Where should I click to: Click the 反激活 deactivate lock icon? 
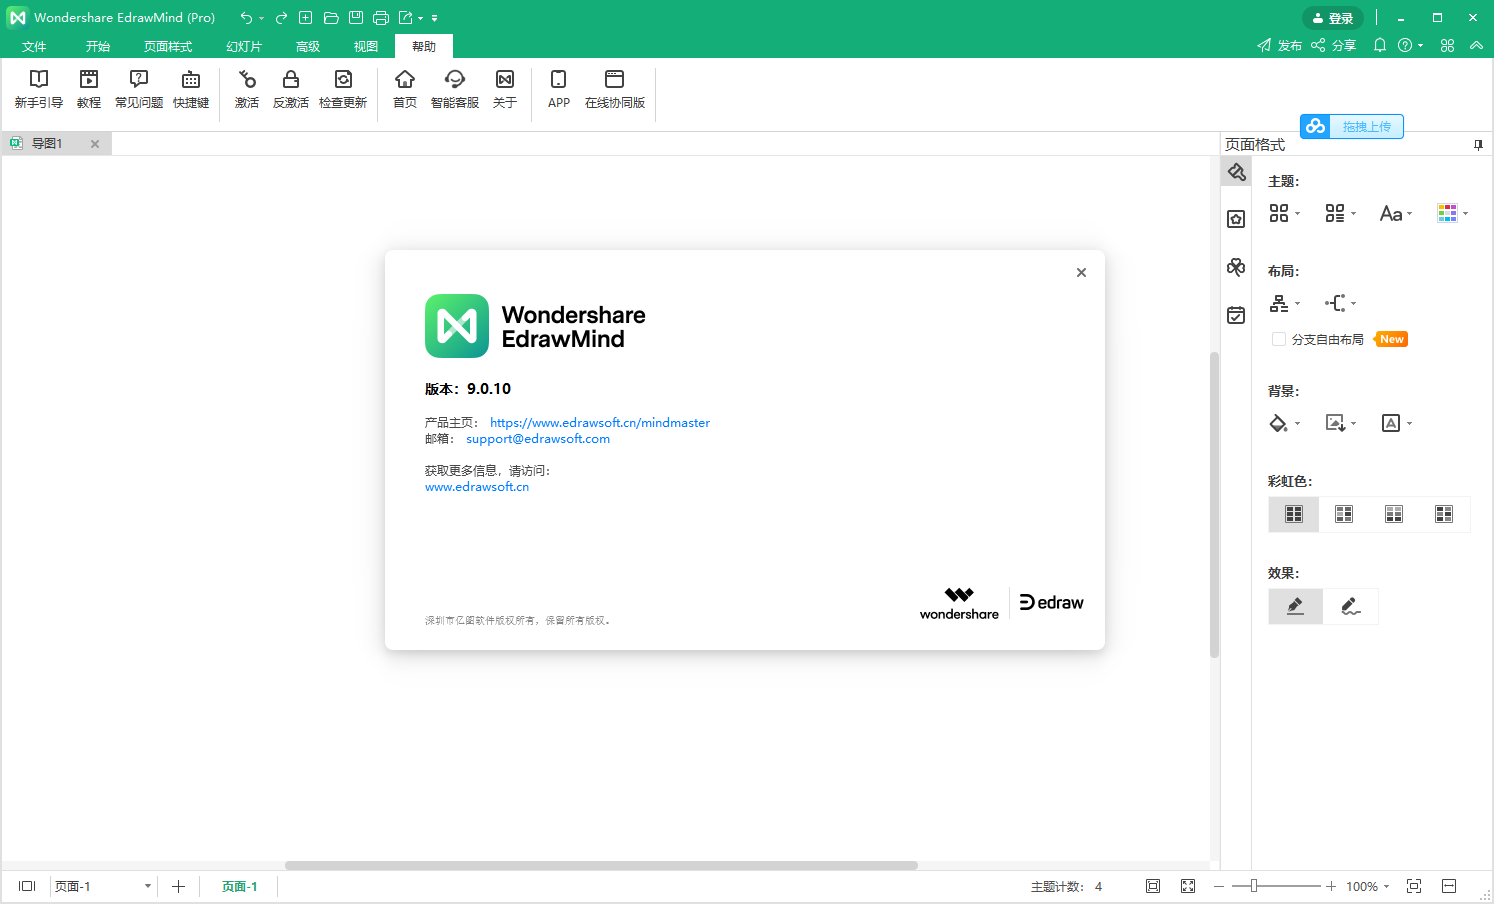pos(291,89)
